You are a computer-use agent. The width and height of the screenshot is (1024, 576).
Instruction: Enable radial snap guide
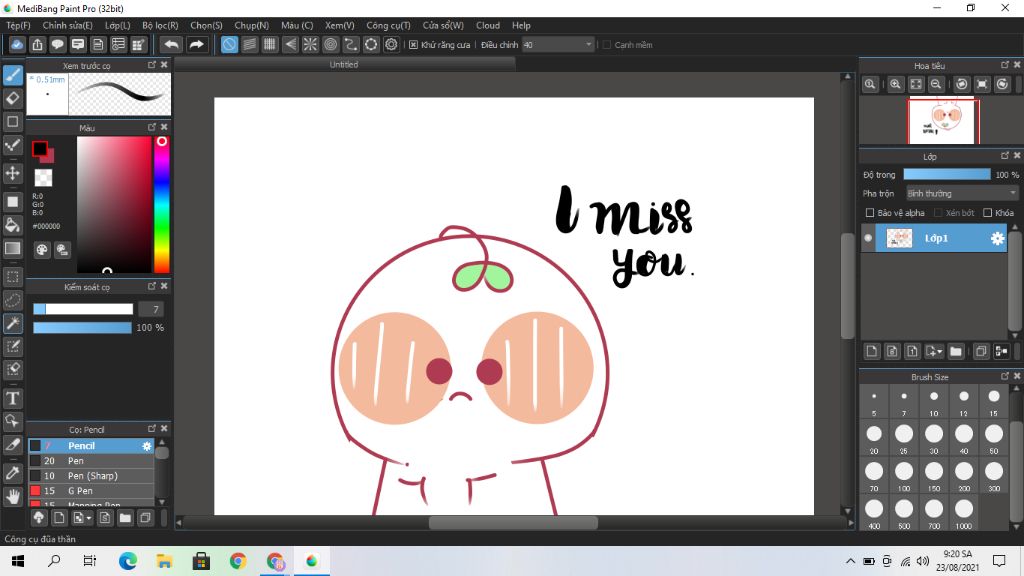(x=310, y=44)
